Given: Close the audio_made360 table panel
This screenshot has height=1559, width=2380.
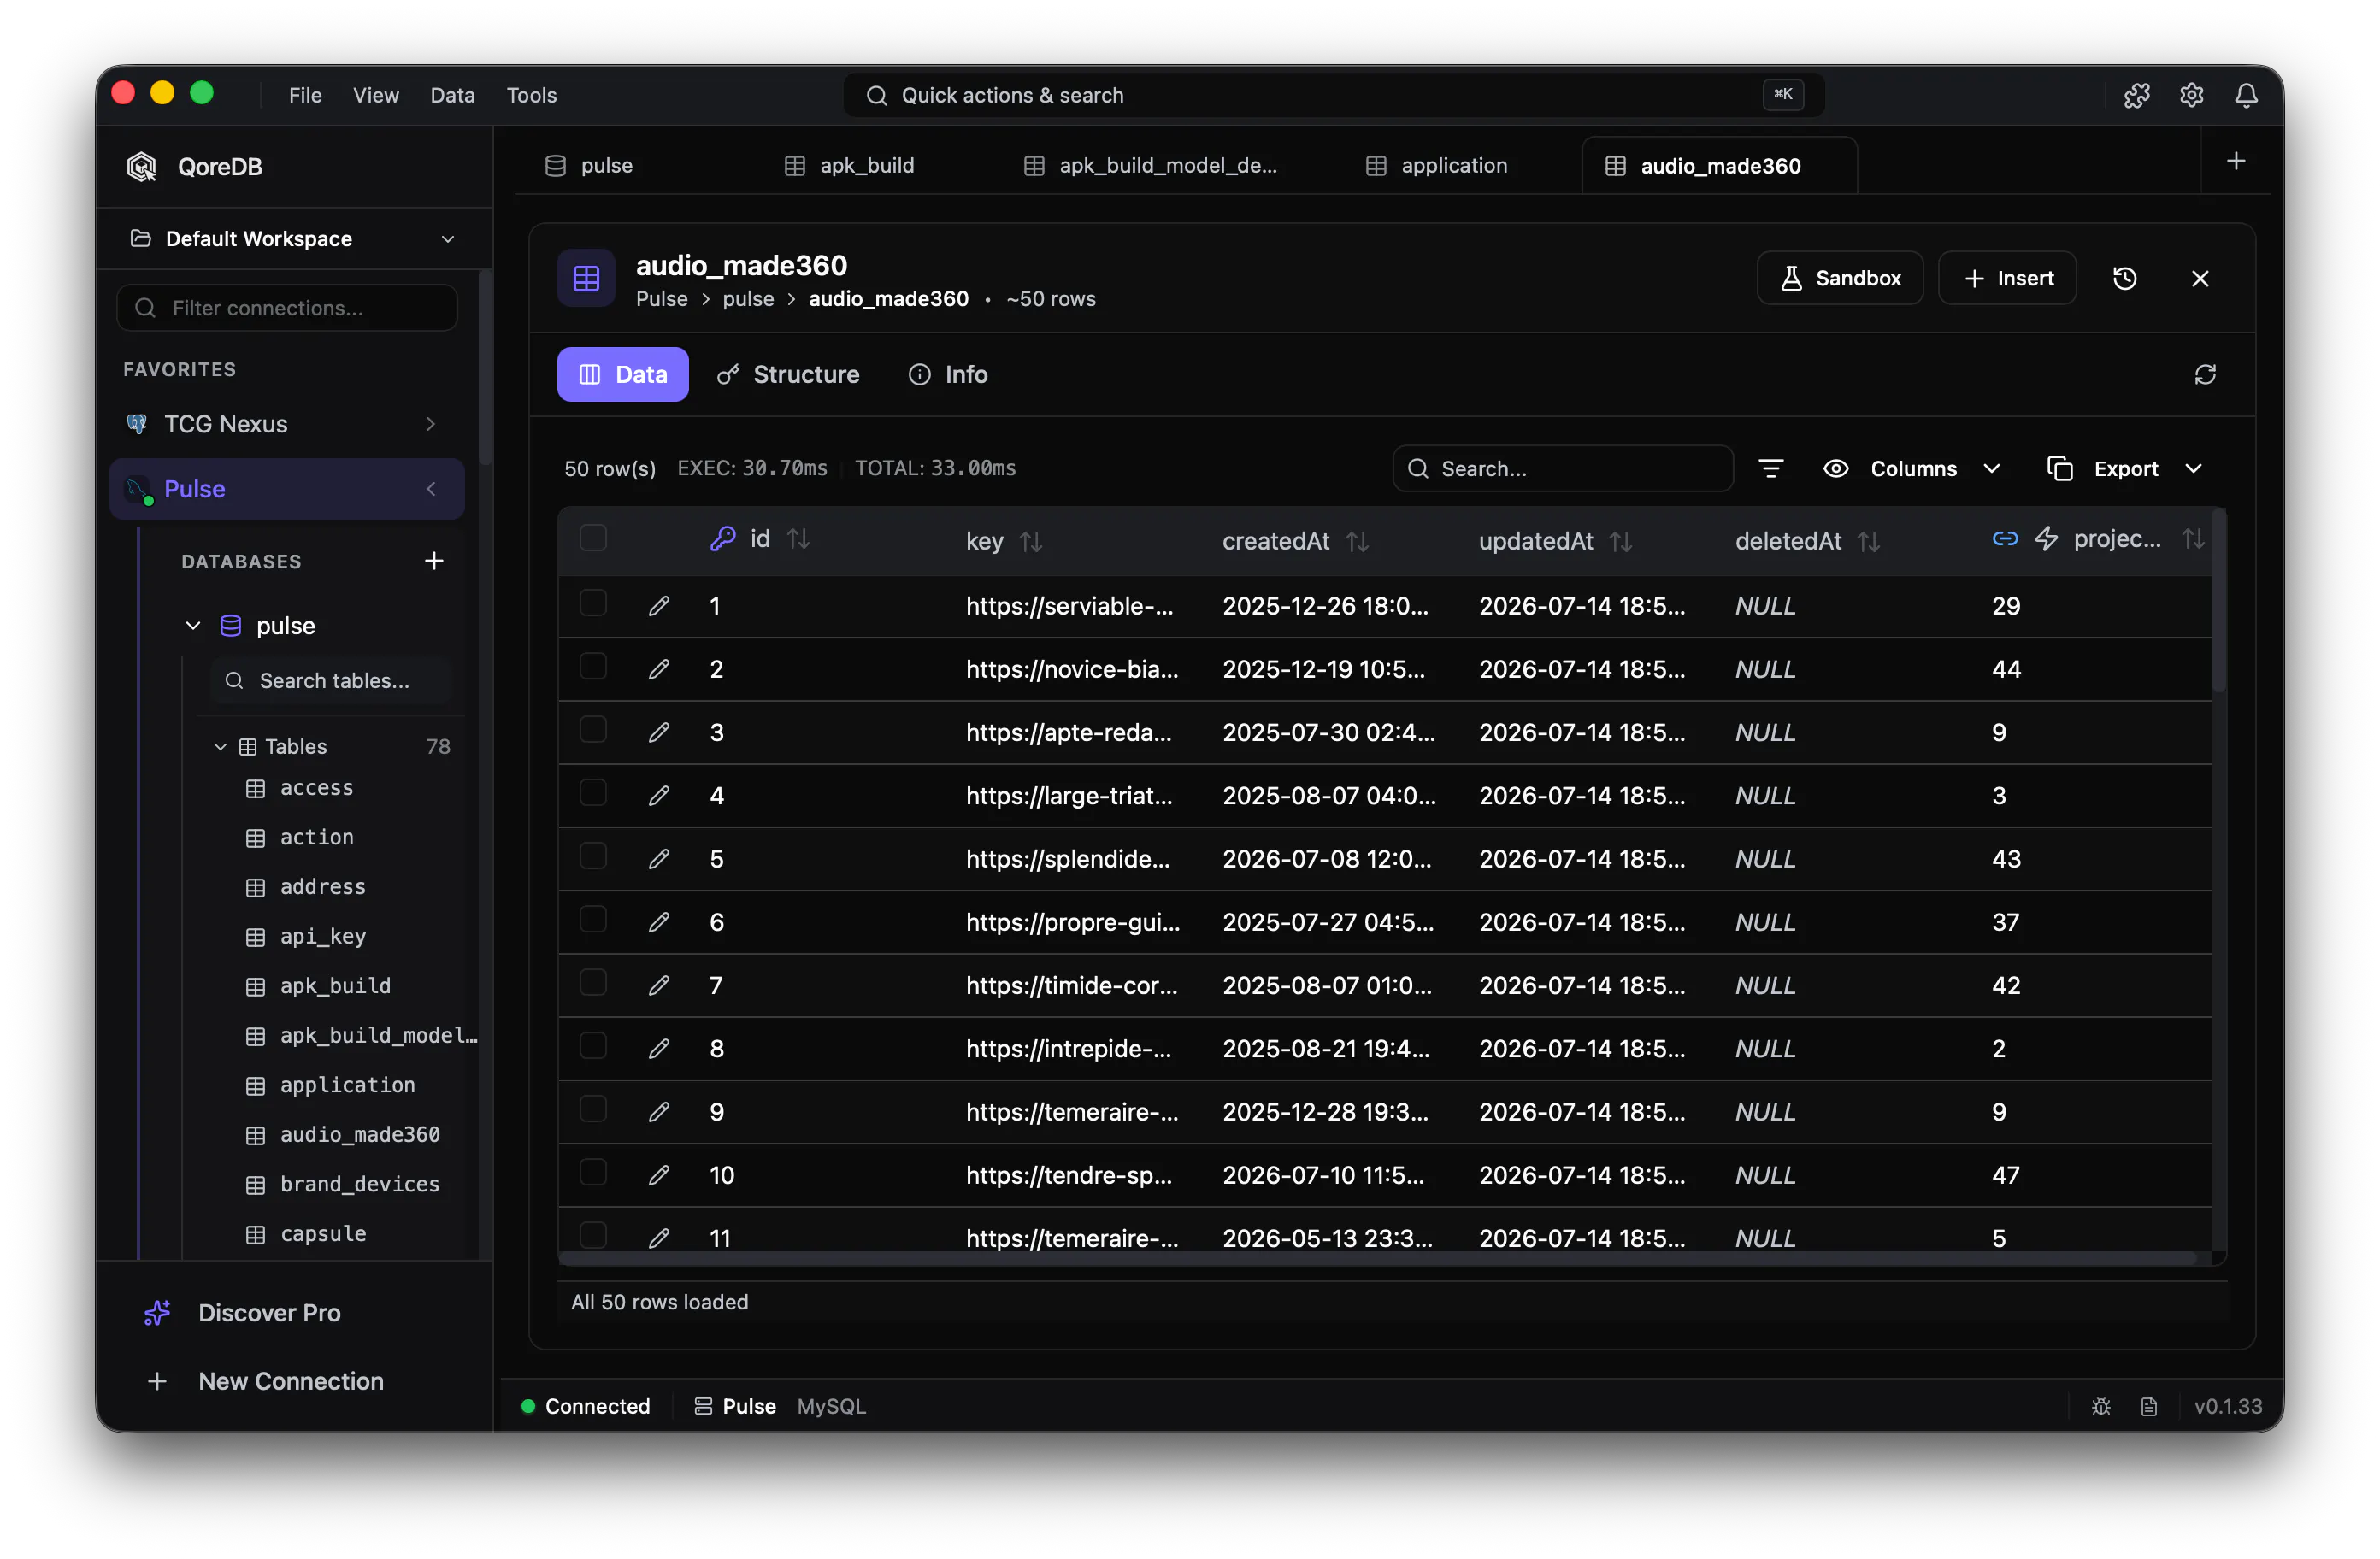Looking at the screenshot, I should click(2200, 278).
